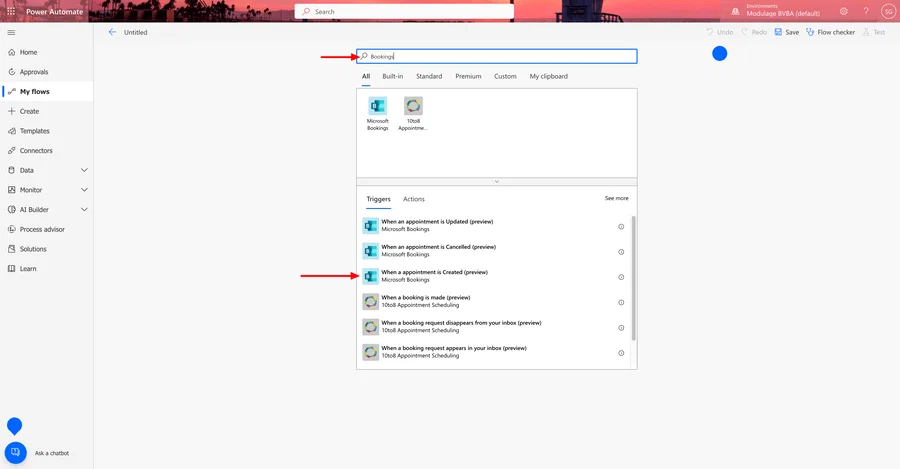Open My flows in sidebar
Screen dimensions: 900x469
click(46, 91)
